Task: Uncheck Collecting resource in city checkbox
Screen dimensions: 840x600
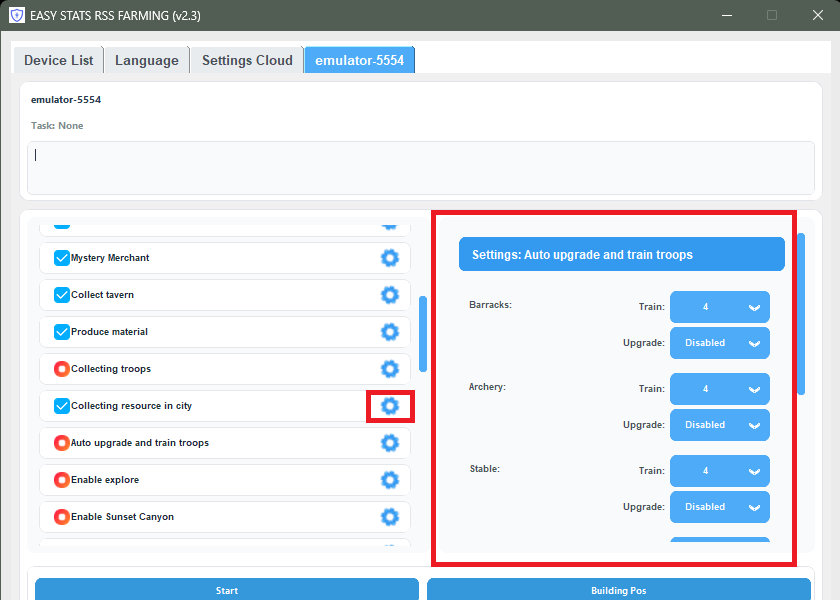Action: pos(62,406)
